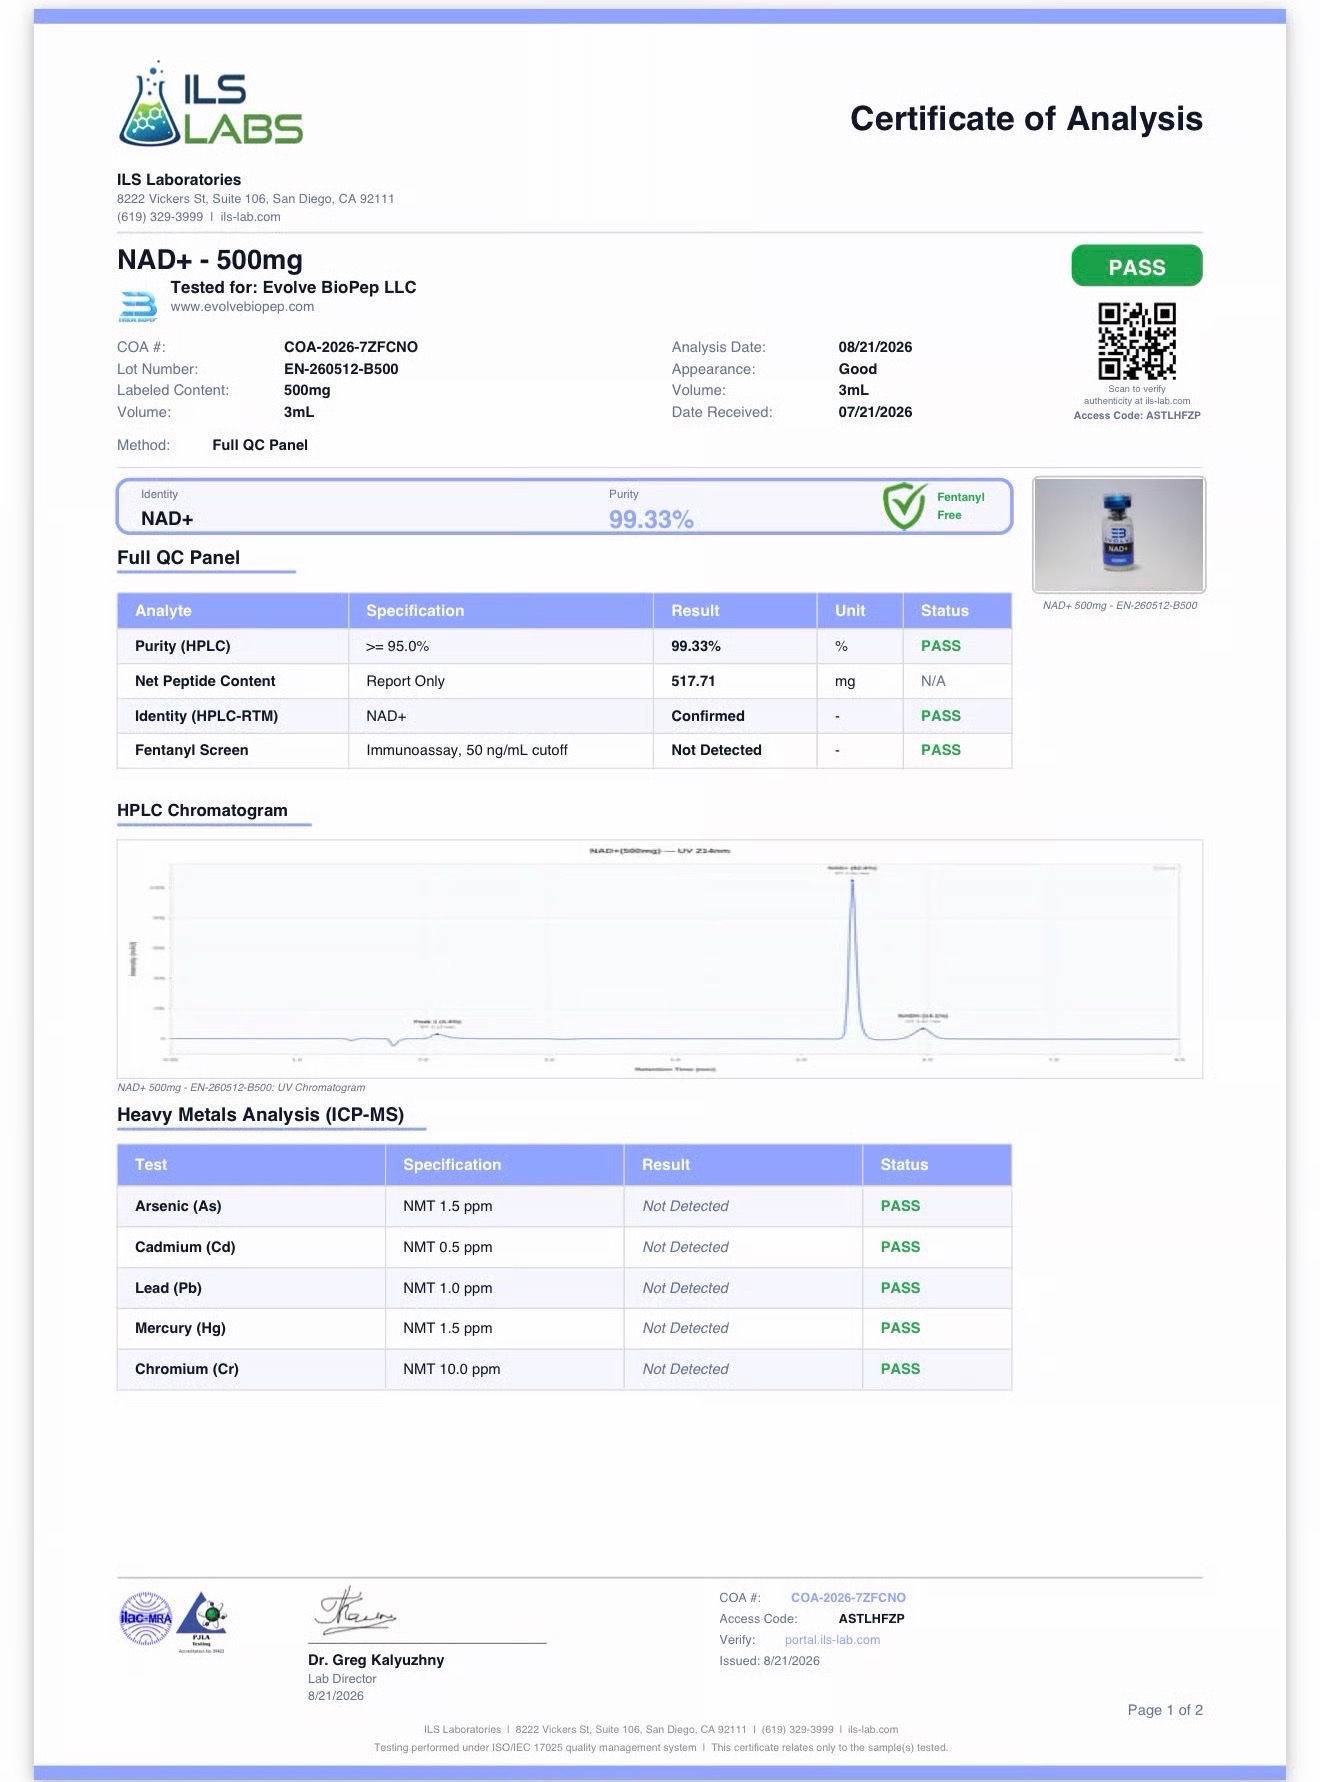This screenshot has width=1320, height=1782.
Task: Open www.evolvebiopep.com link
Action: (242, 307)
